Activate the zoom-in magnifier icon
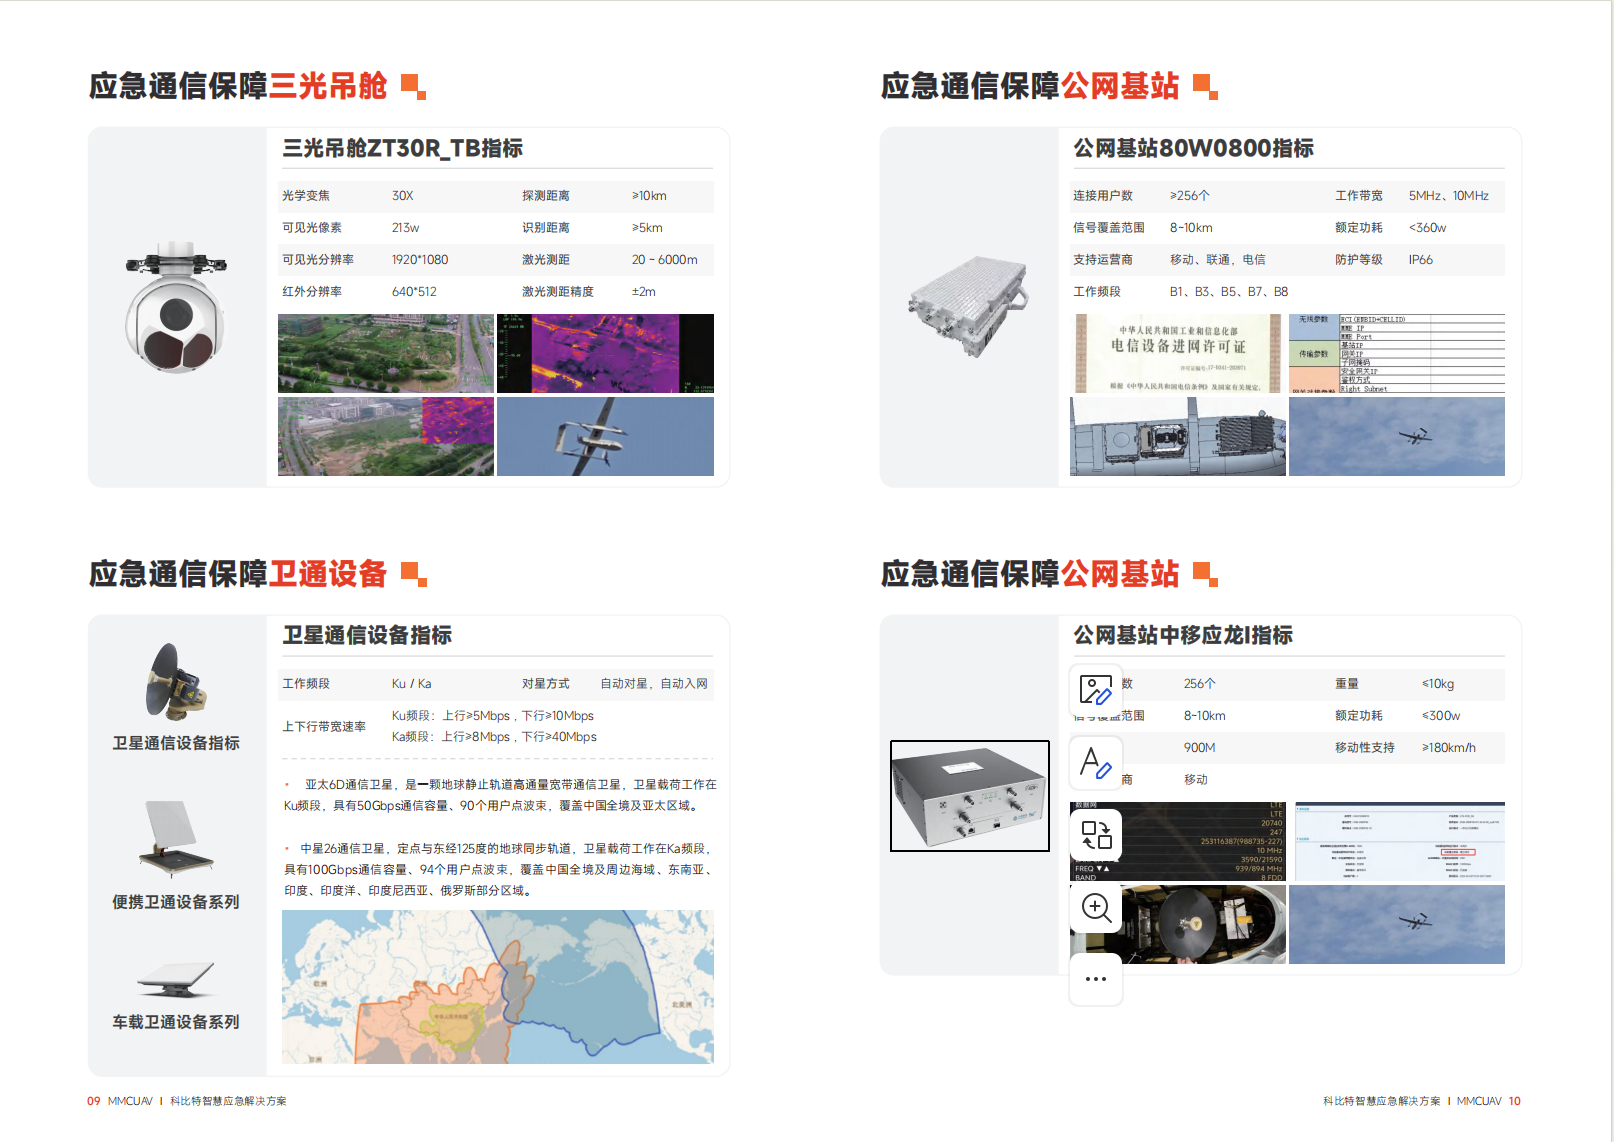 tap(1096, 907)
